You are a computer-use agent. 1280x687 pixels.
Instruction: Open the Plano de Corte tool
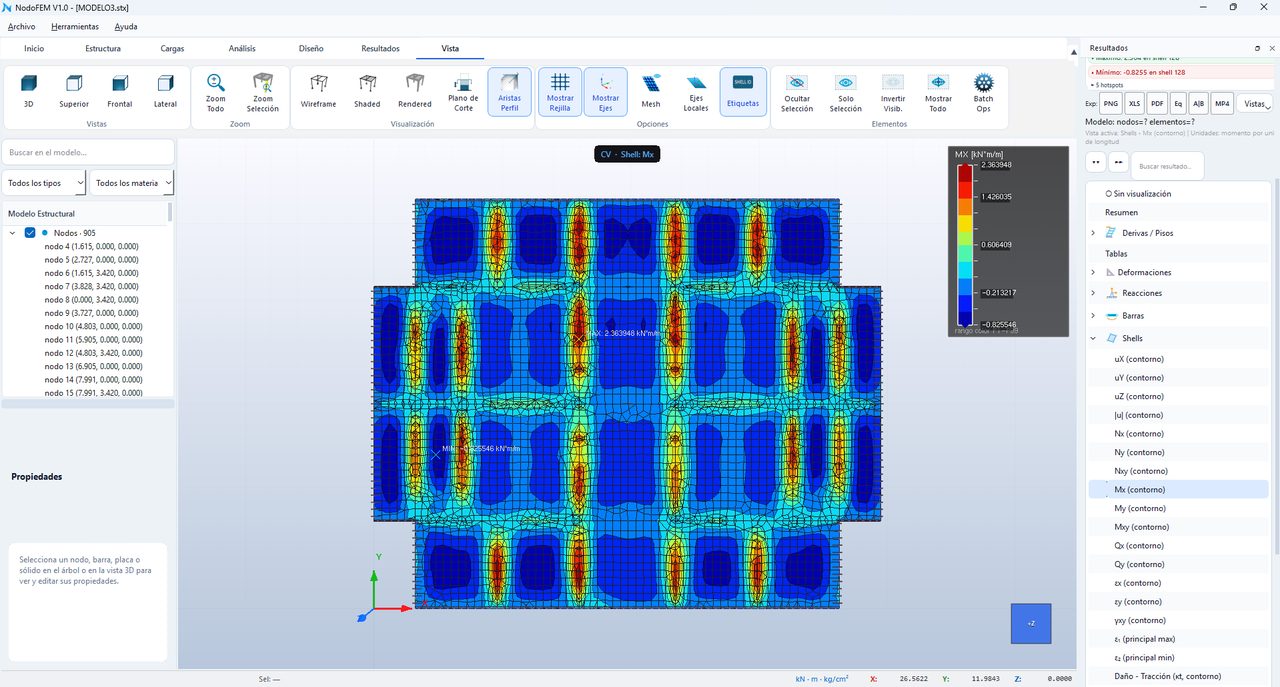coord(463,92)
